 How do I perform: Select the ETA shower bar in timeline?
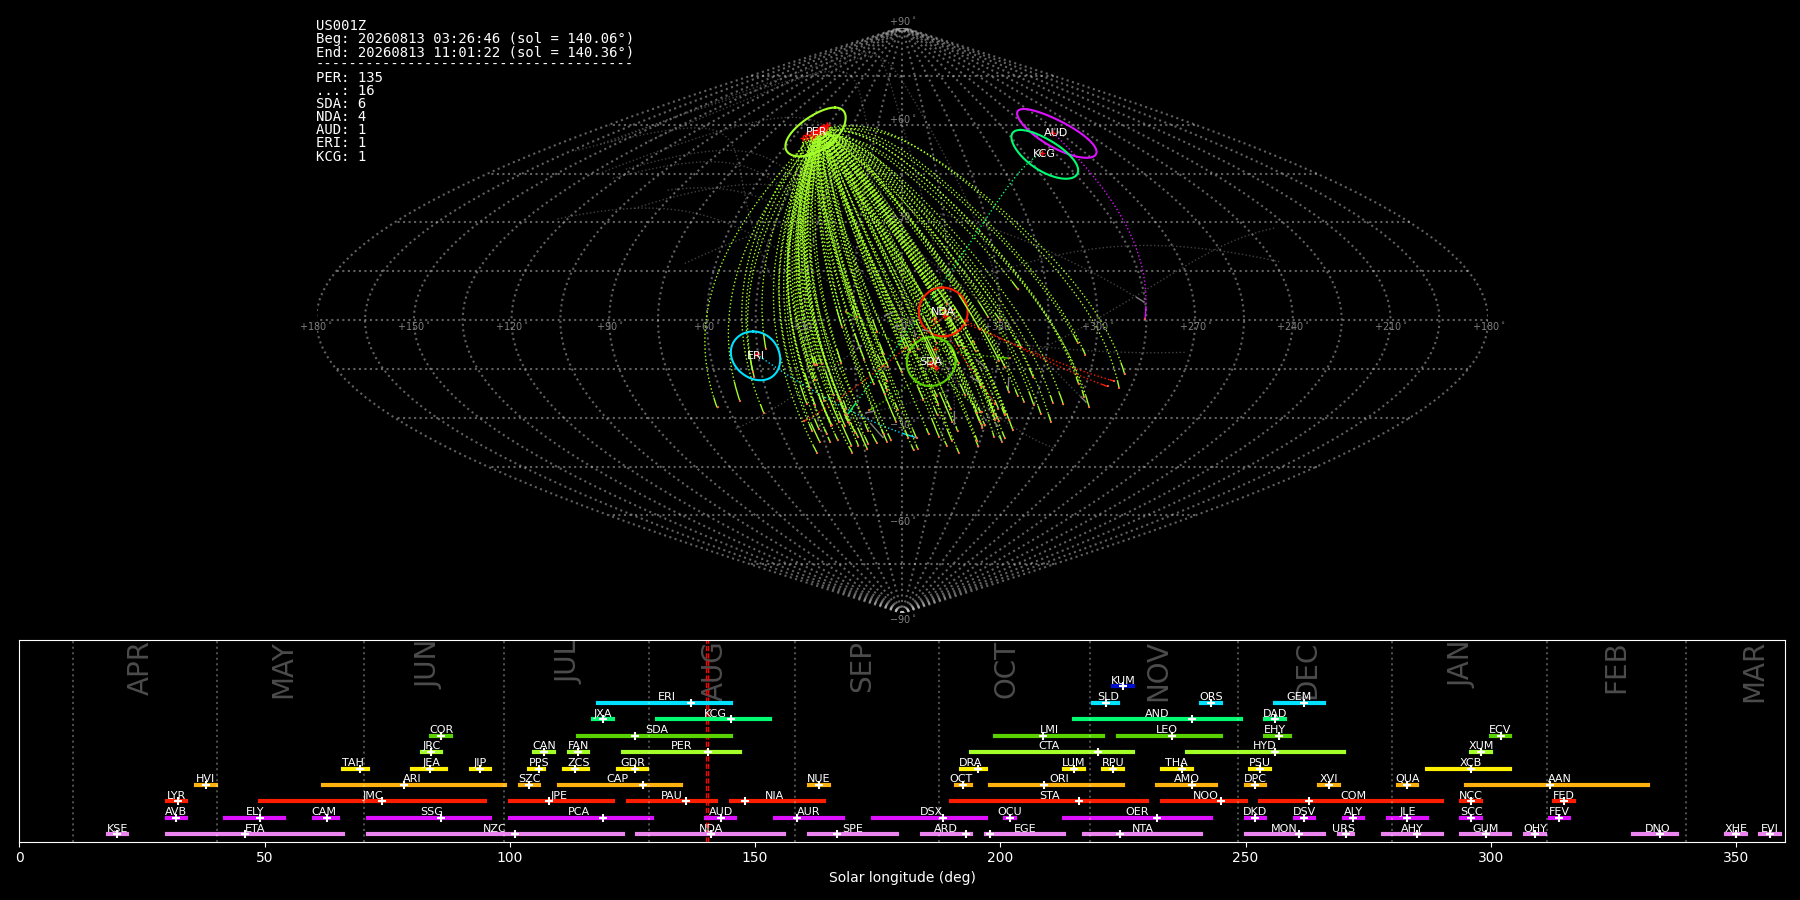click(255, 834)
